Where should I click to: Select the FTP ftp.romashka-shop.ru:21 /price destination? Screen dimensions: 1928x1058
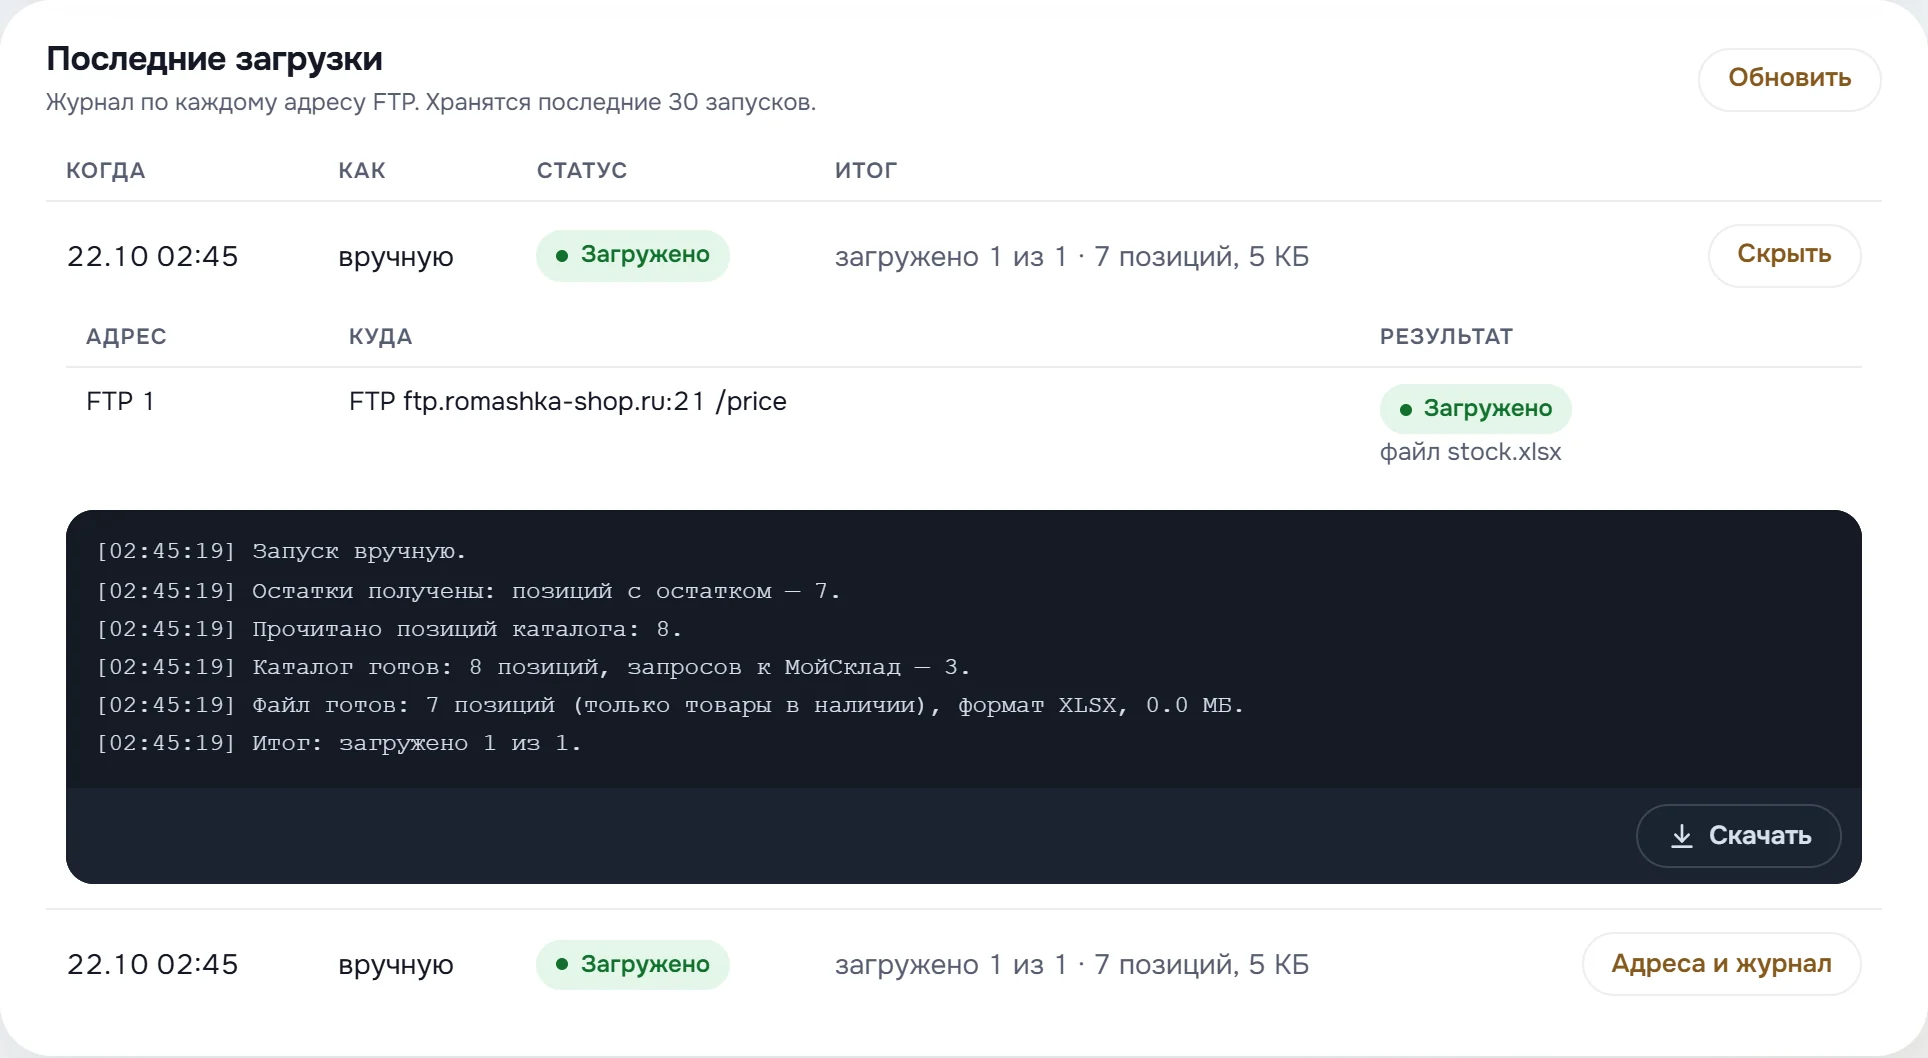(567, 402)
